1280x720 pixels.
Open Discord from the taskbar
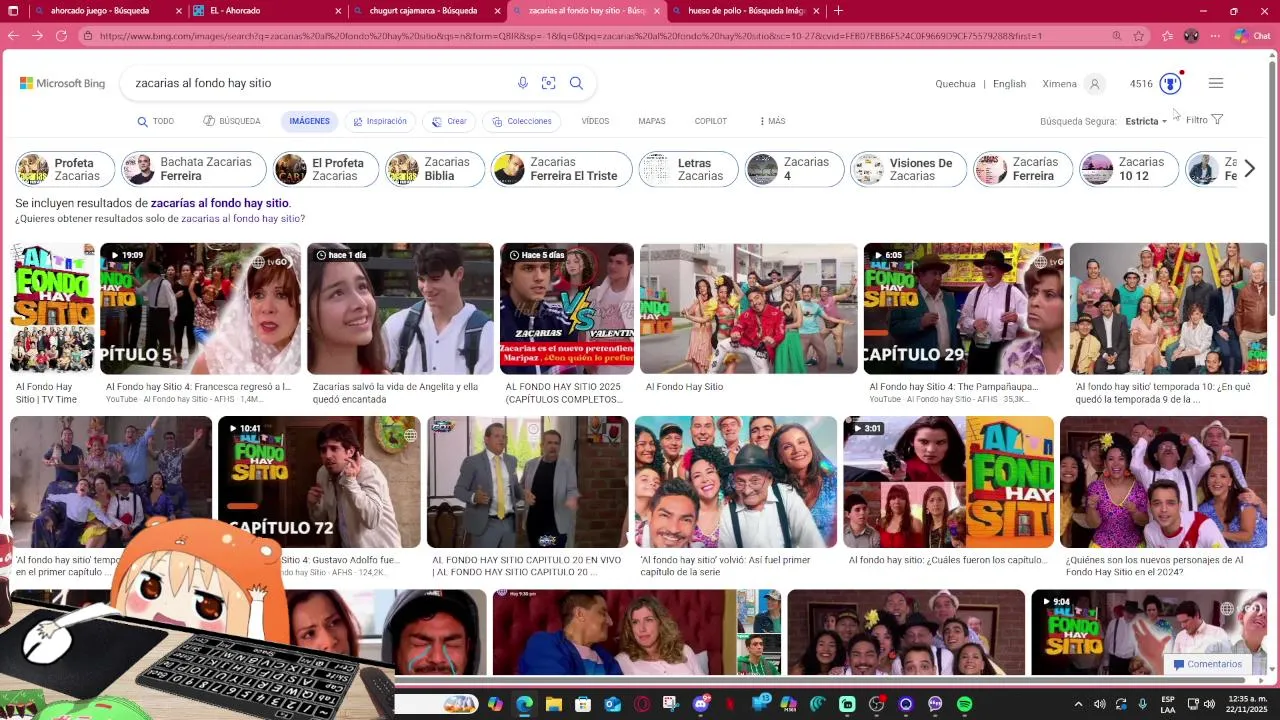click(701, 704)
